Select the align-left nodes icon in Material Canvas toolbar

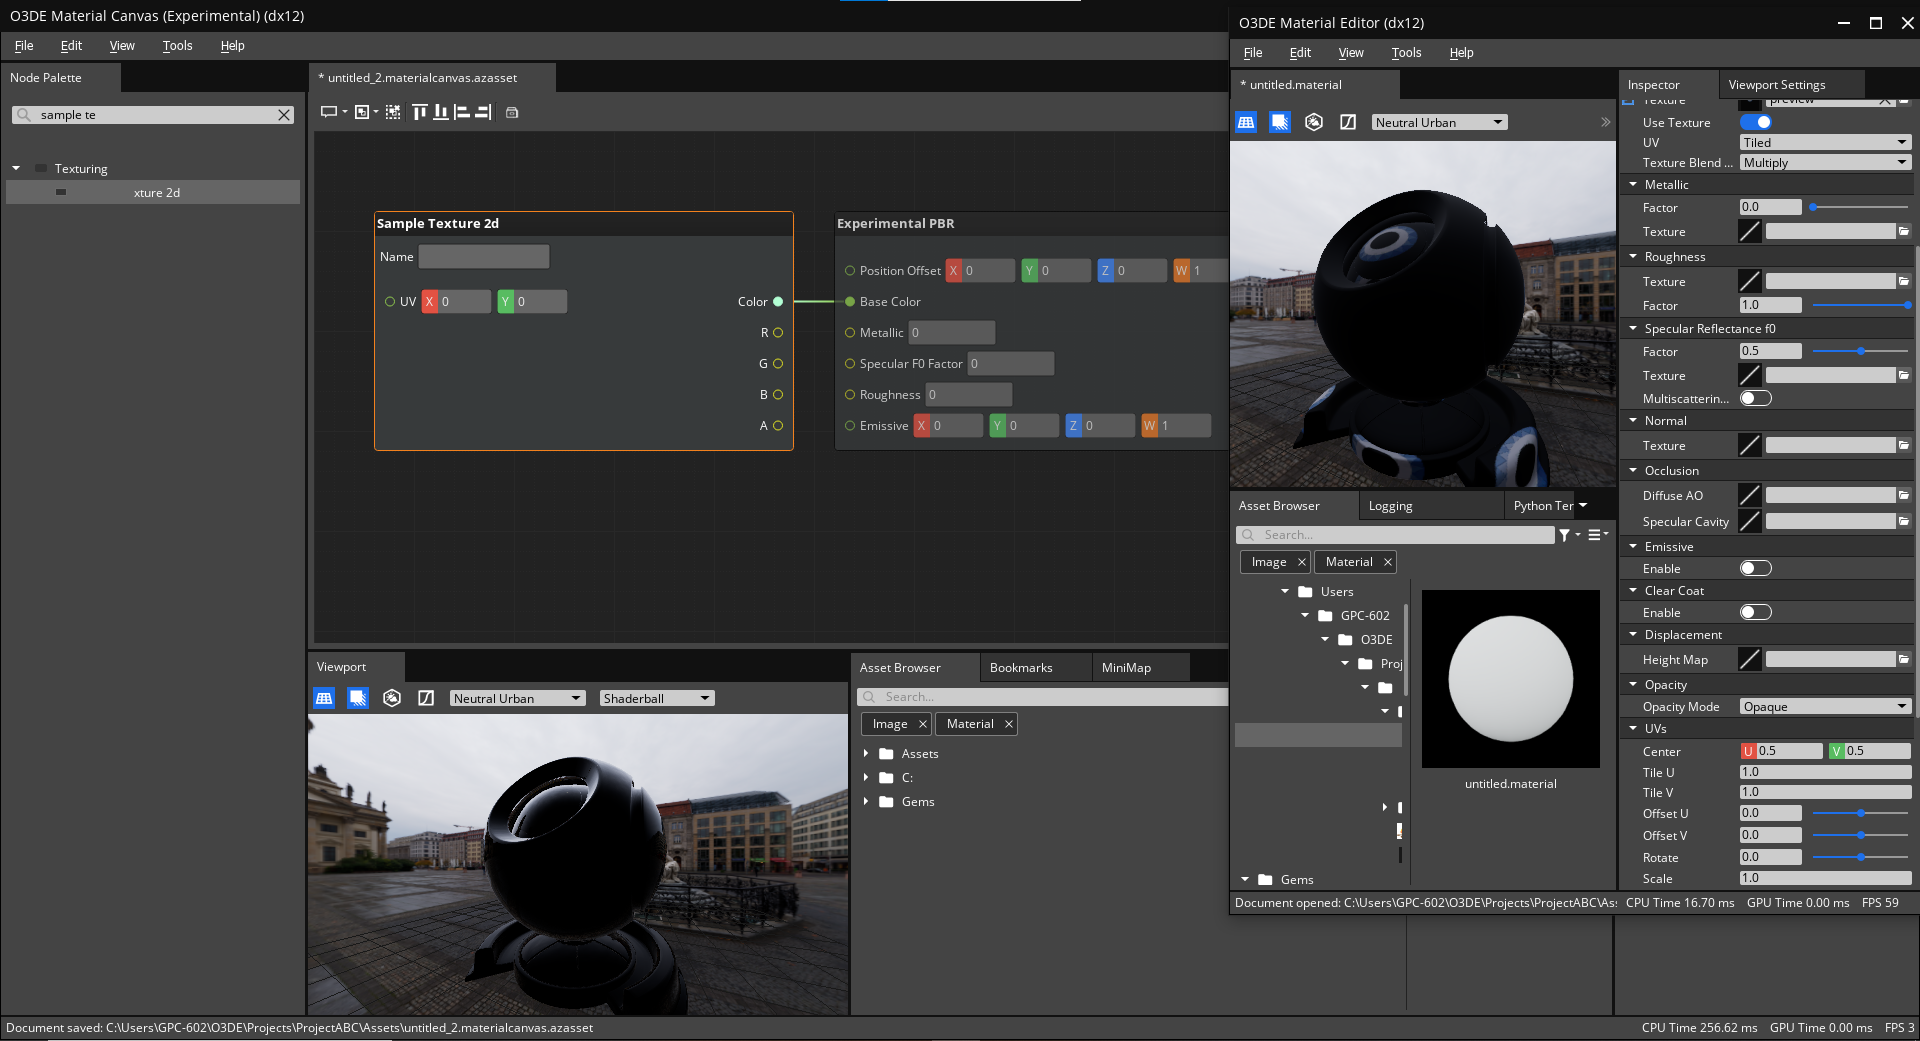(x=462, y=112)
